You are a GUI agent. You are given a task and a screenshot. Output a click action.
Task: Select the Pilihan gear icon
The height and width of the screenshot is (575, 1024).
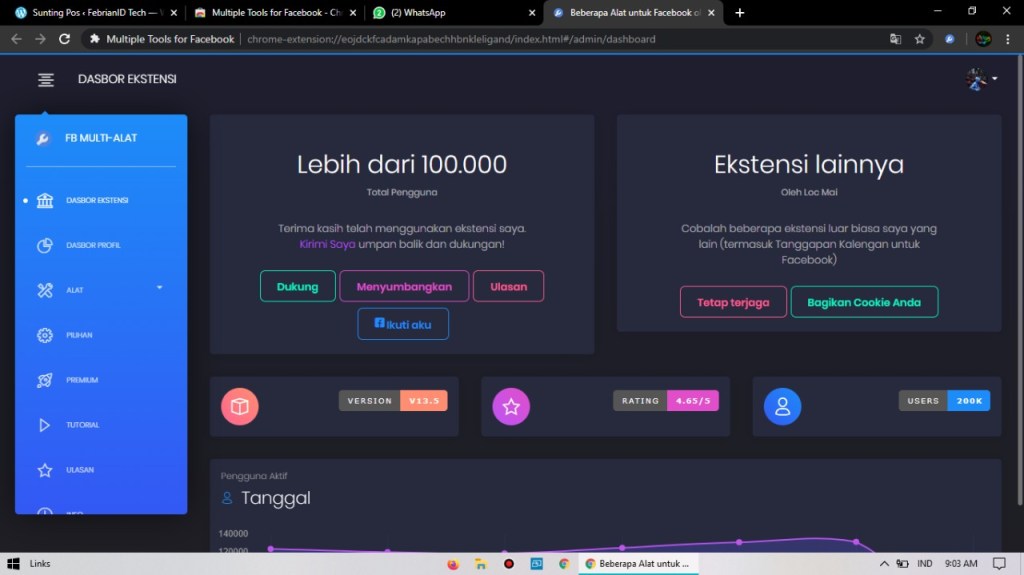[x=45, y=335]
